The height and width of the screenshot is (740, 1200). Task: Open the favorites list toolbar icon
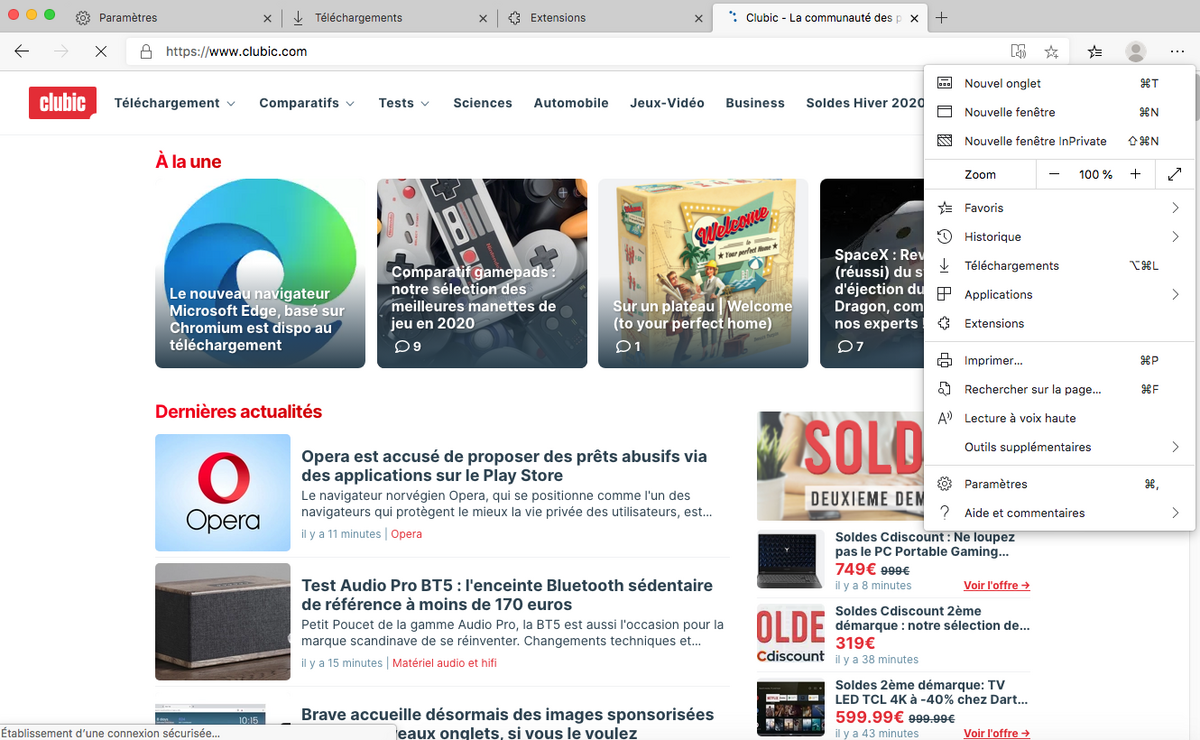click(x=1095, y=52)
